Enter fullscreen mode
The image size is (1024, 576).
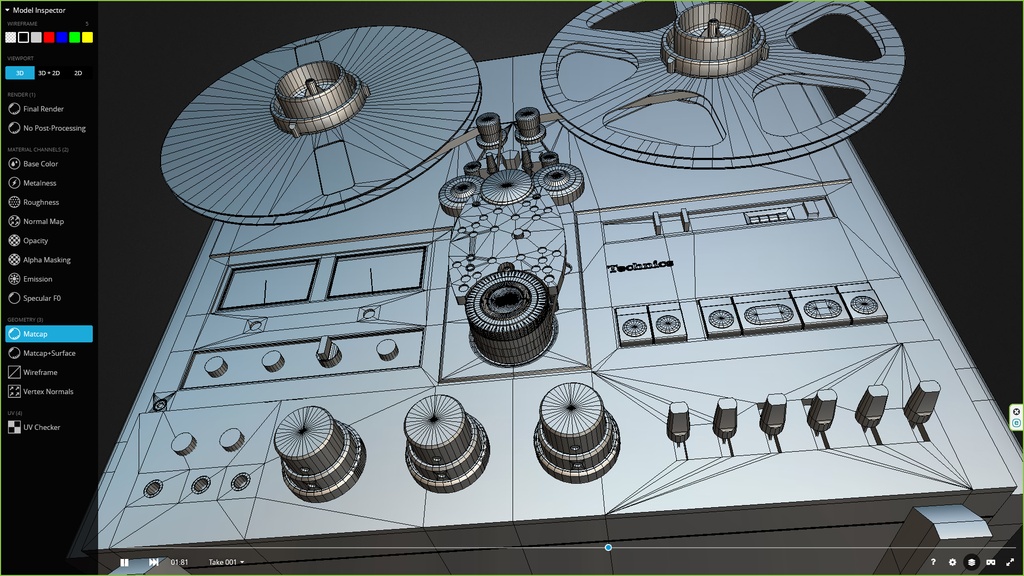[x=1010, y=562]
